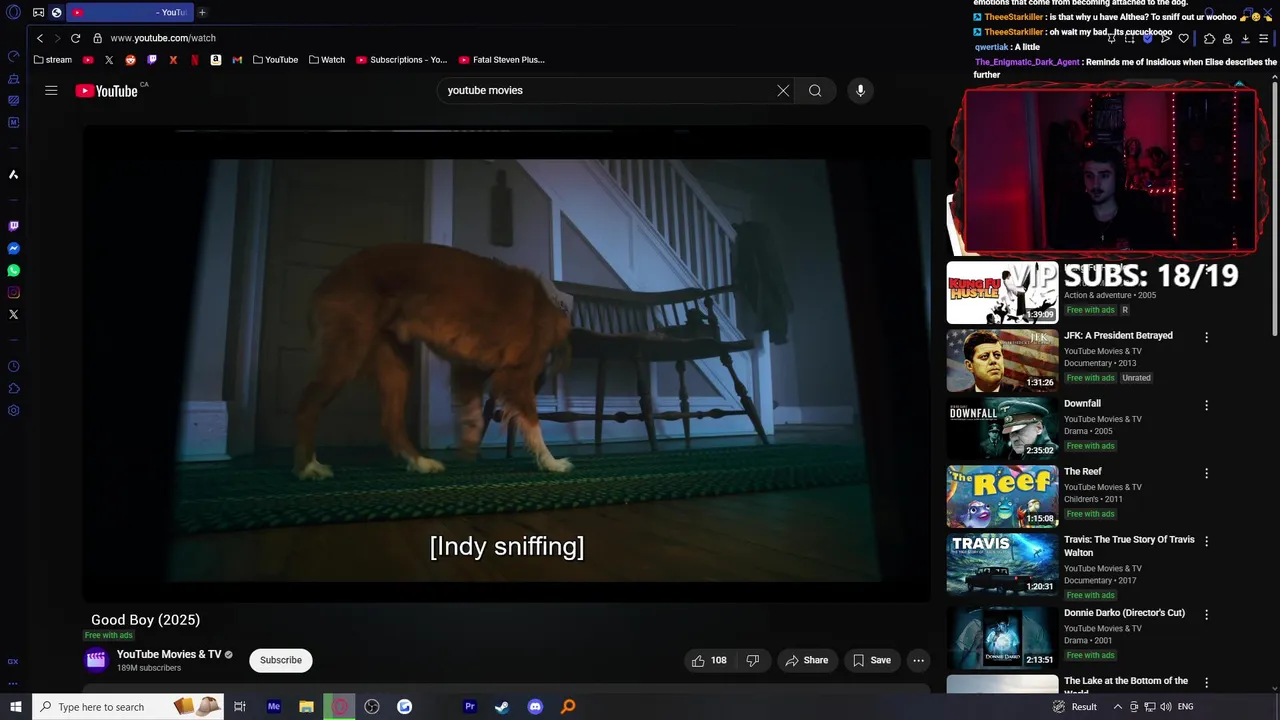
Task: Play the Kung Fu Hustle thumbnail
Action: pos(1002,293)
